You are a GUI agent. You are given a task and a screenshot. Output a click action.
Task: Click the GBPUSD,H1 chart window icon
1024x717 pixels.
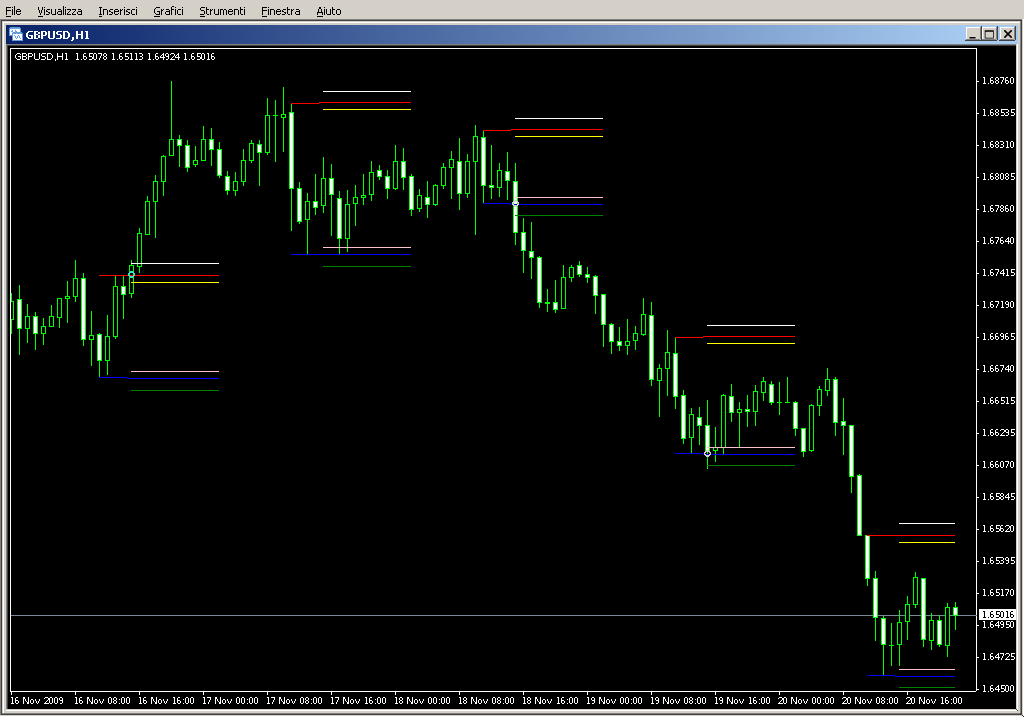[x=16, y=35]
